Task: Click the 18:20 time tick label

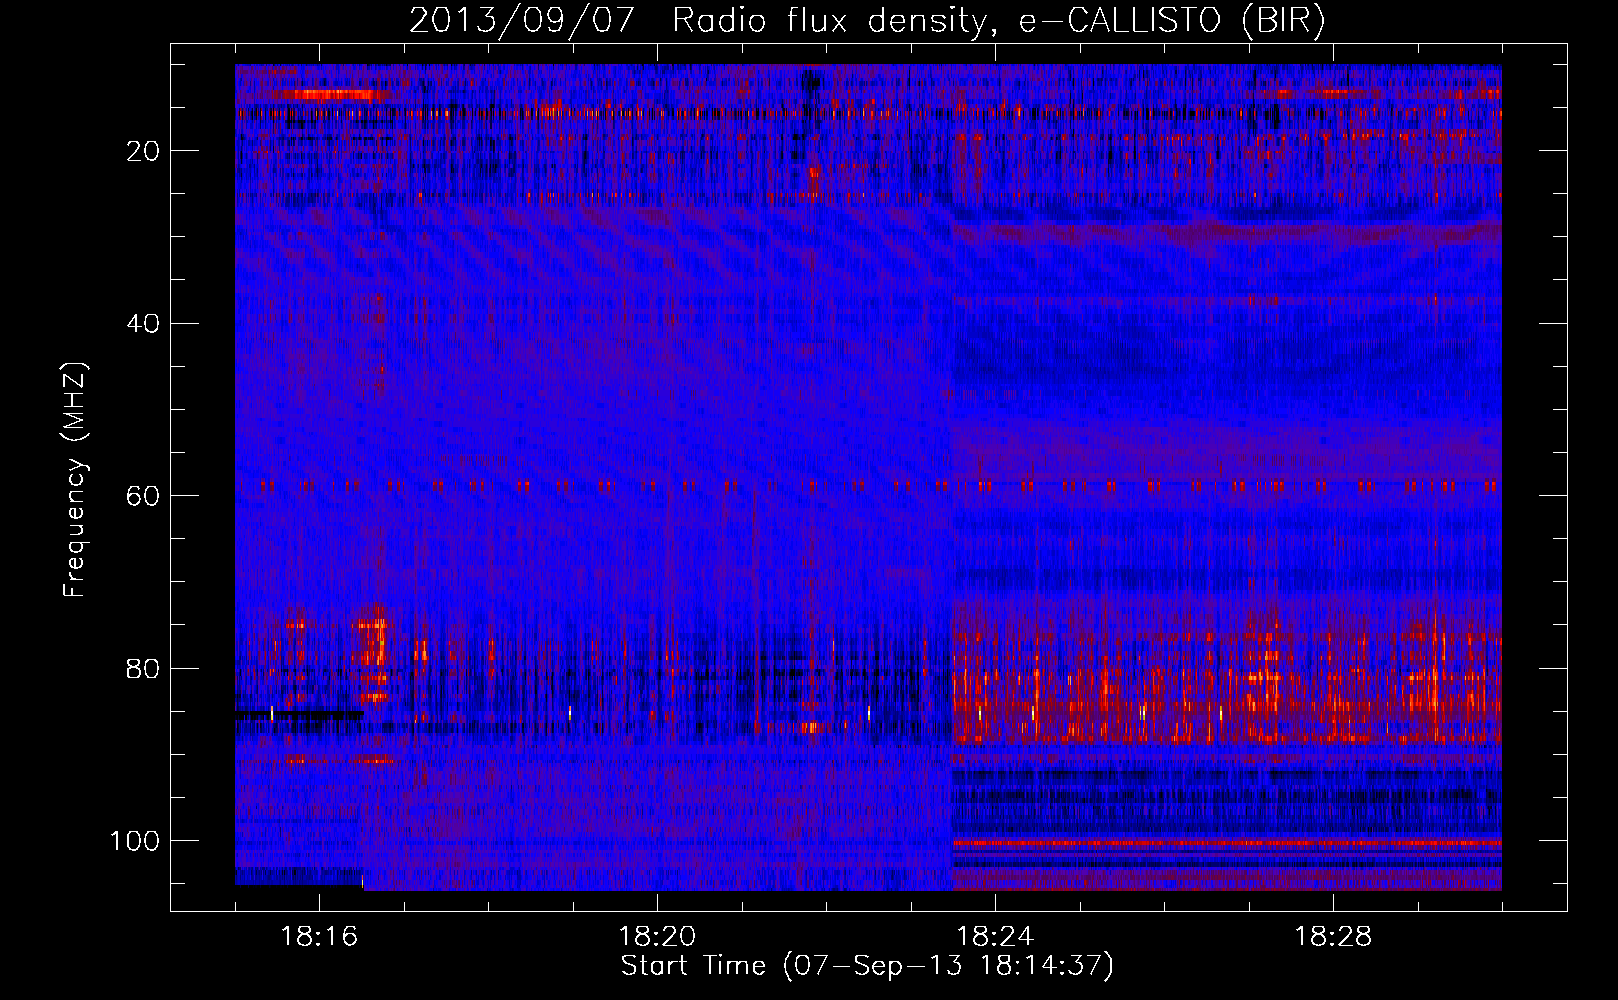Action: click(657, 937)
